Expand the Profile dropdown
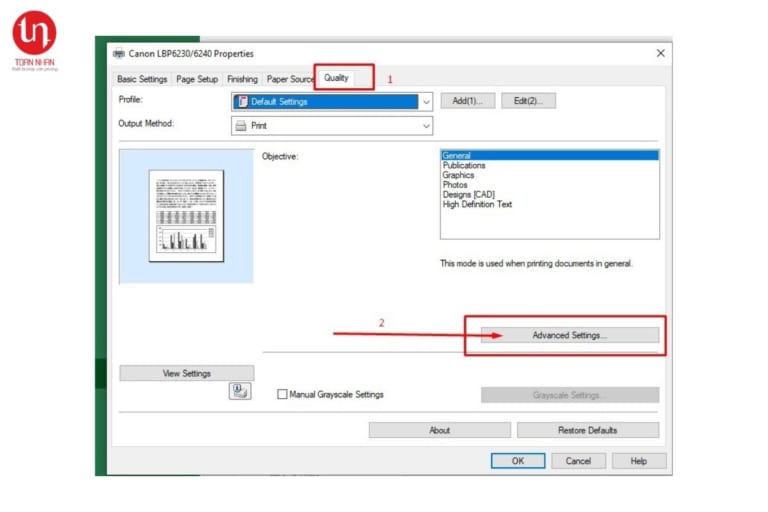Screen dimensions: 768x512 point(426,102)
